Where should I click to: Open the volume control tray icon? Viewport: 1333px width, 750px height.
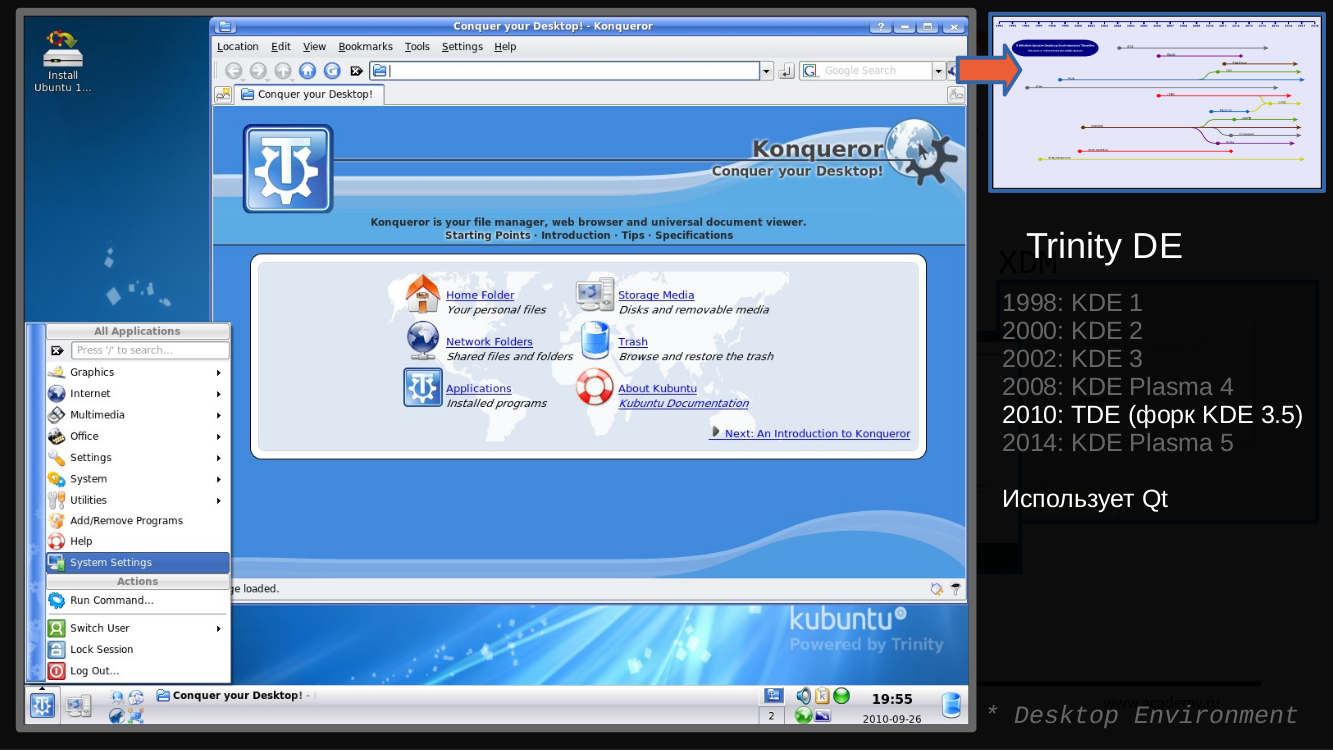click(803, 696)
